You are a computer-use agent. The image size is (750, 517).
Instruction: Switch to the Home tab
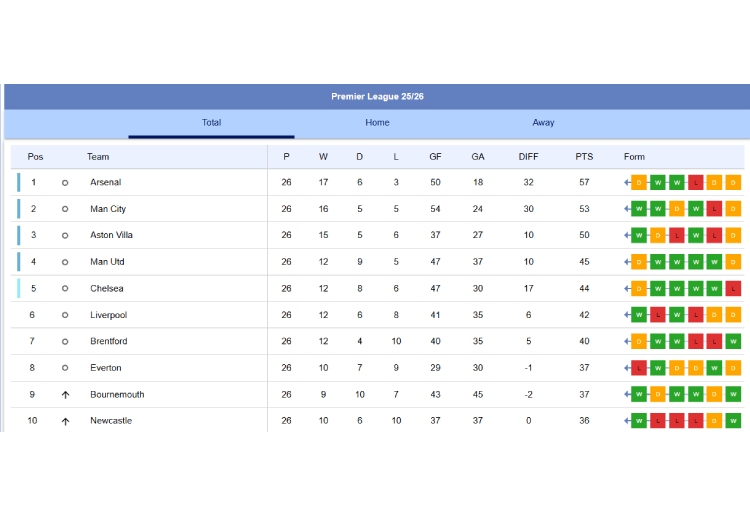(x=377, y=123)
